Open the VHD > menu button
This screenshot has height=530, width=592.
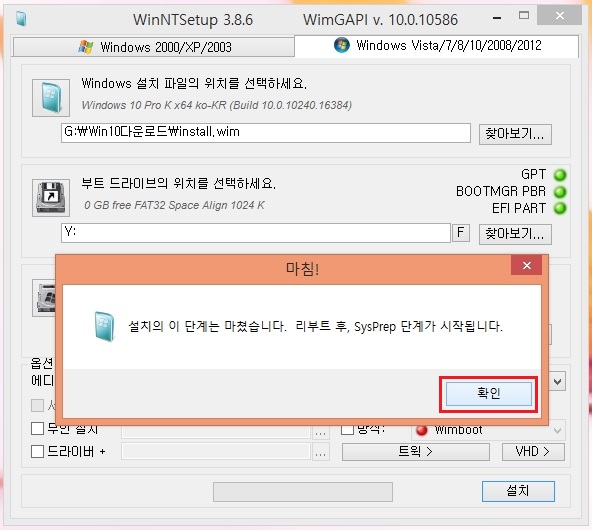pyautogui.click(x=533, y=452)
